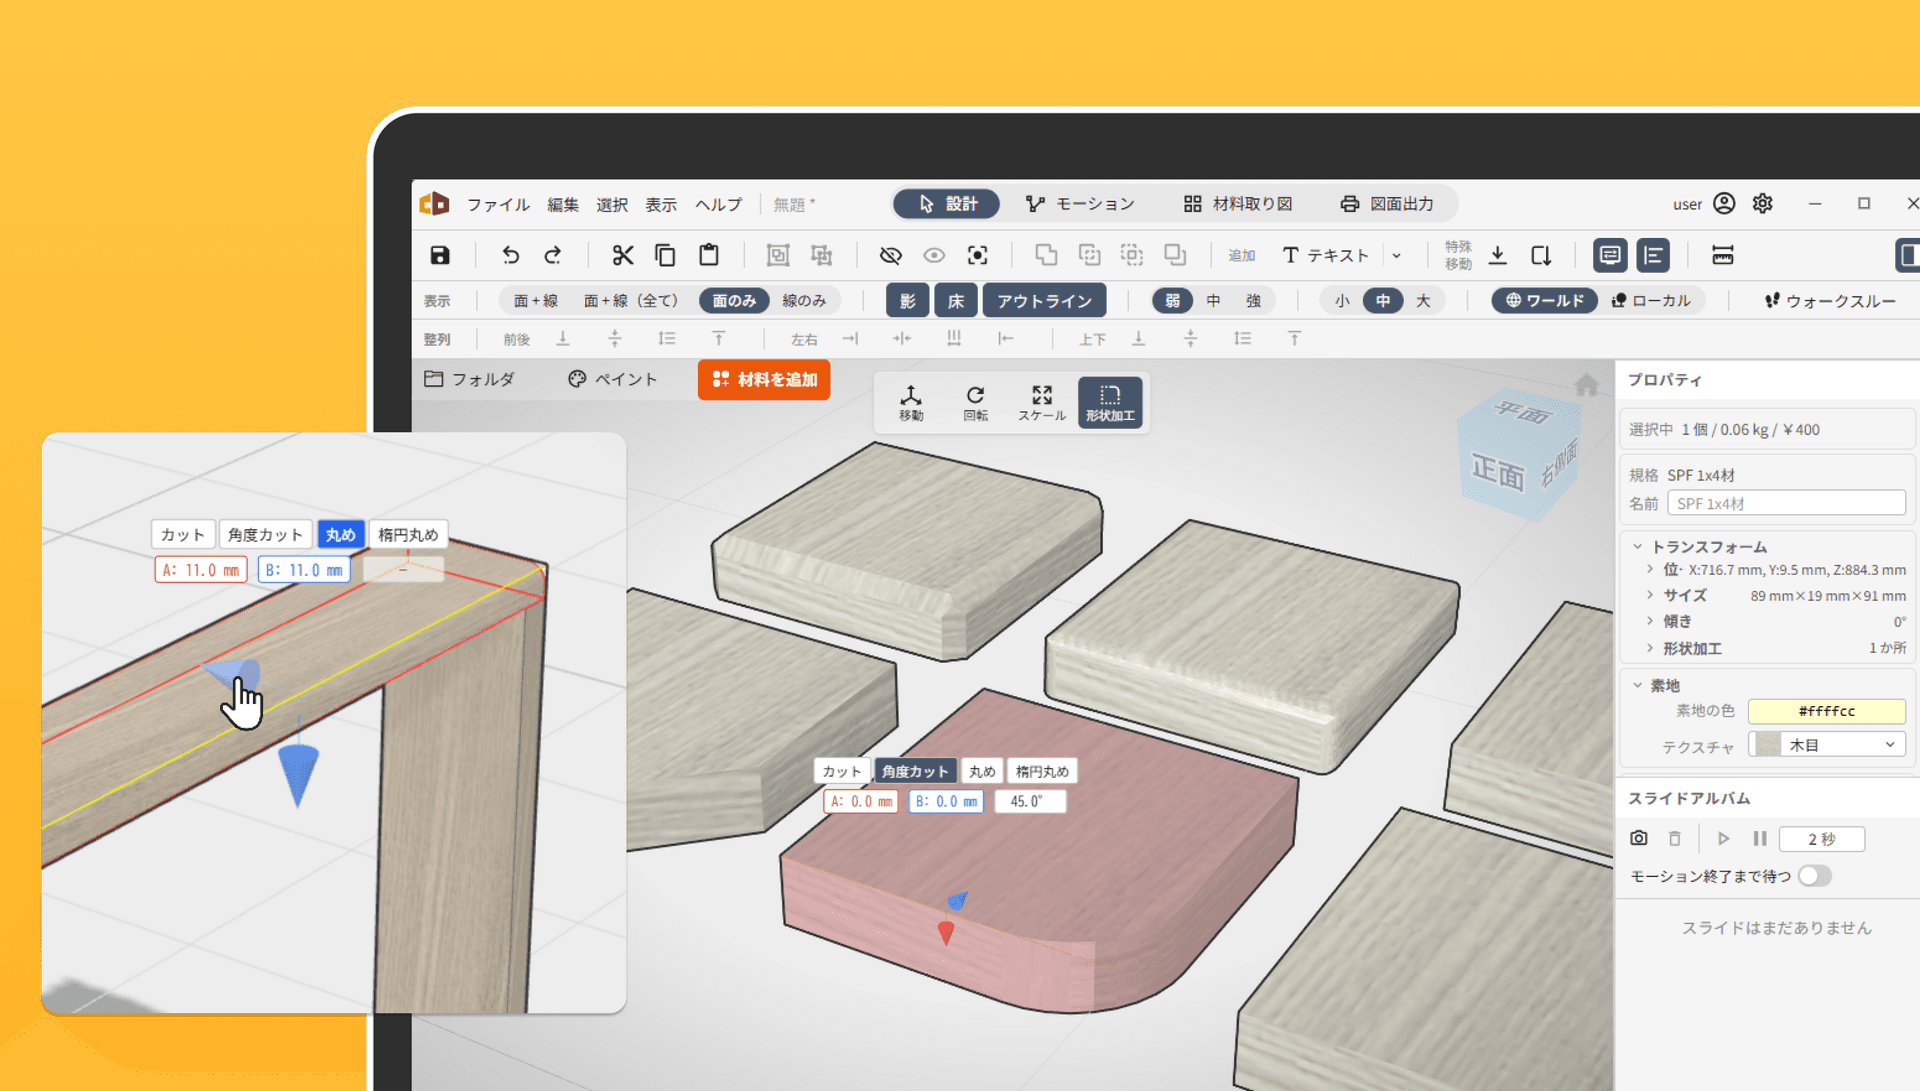Open the テクスチャ 木目 dropdown
The image size is (1920, 1091).
pos(1827,744)
